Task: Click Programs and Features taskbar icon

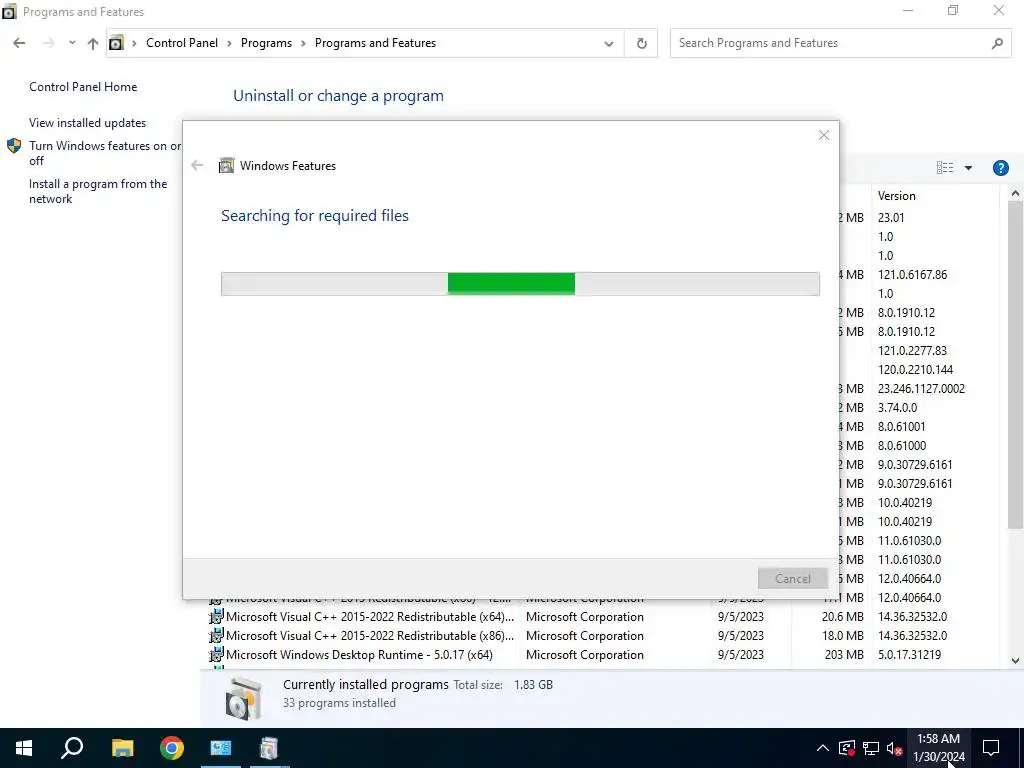Action: pyautogui.click(x=269, y=748)
